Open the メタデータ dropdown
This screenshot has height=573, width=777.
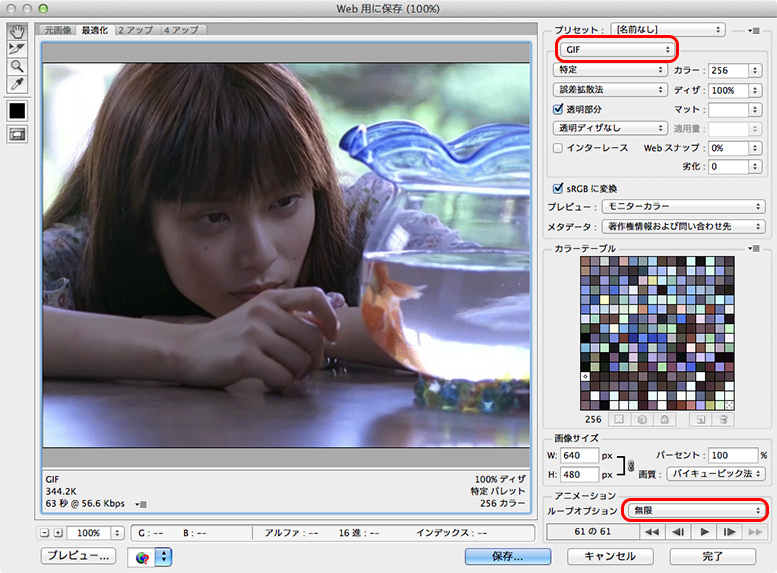(x=683, y=227)
